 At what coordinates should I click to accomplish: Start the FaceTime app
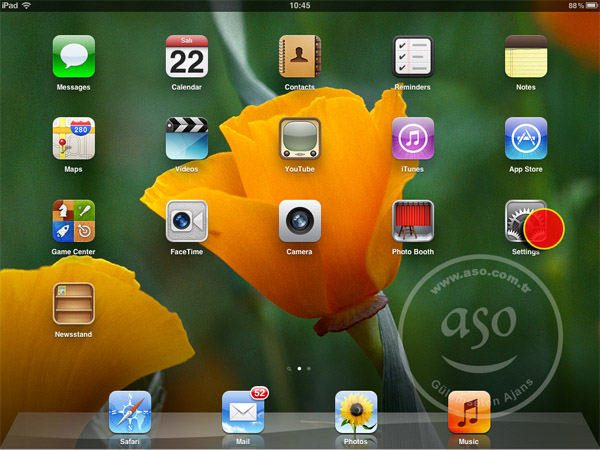pos(187,221)
